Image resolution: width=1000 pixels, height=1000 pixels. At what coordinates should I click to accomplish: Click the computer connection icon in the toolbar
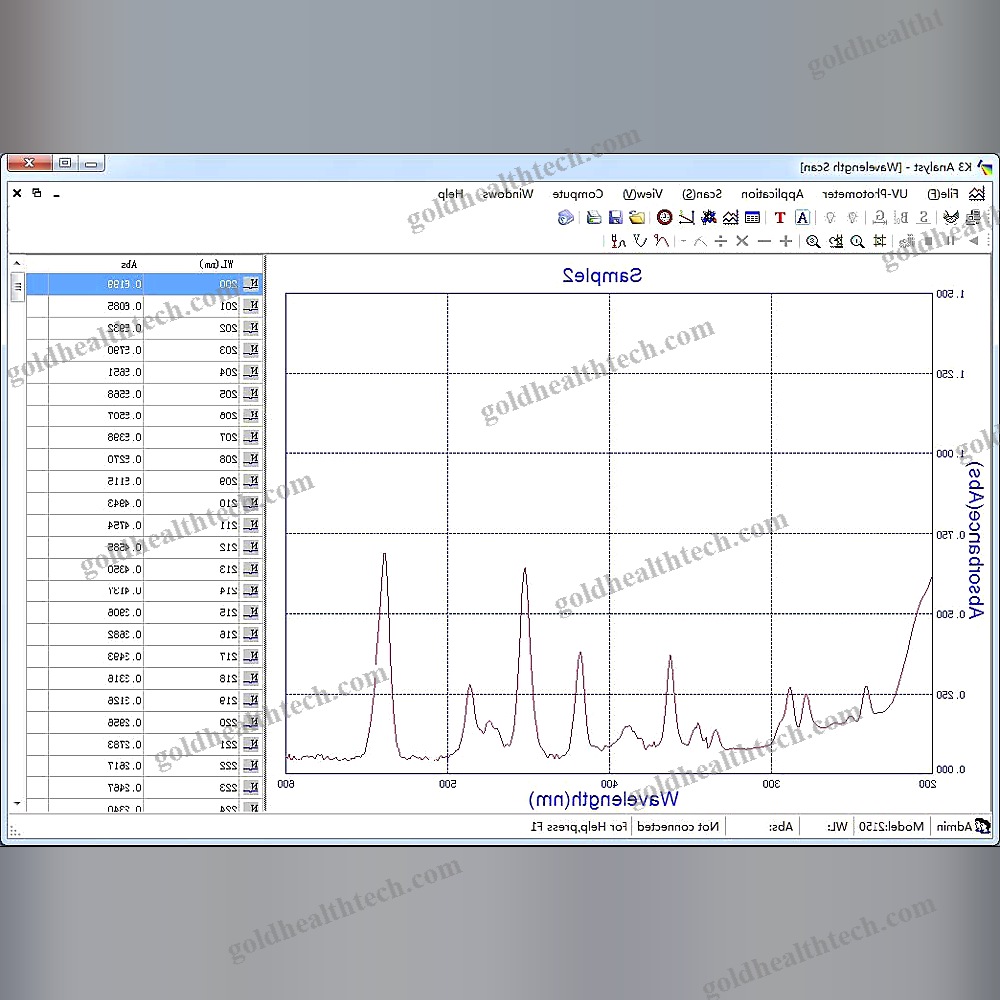(973, 217)
